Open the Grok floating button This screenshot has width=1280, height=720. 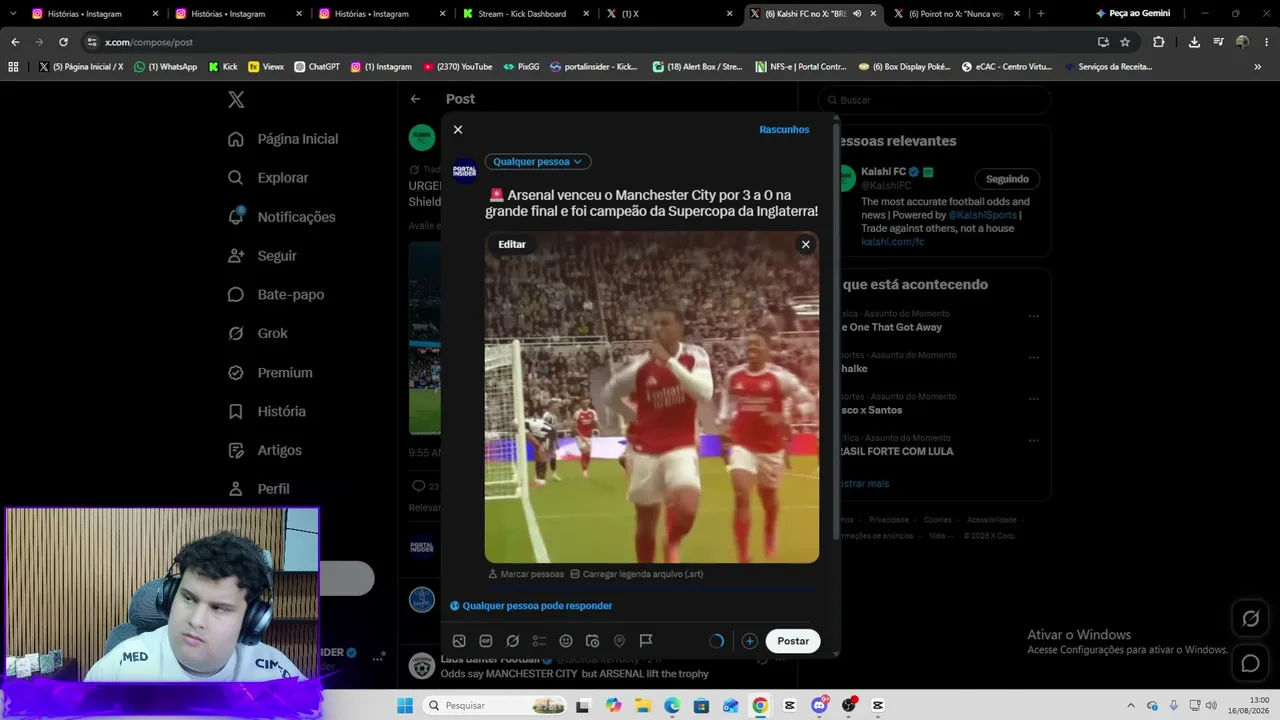(1251, 619)
